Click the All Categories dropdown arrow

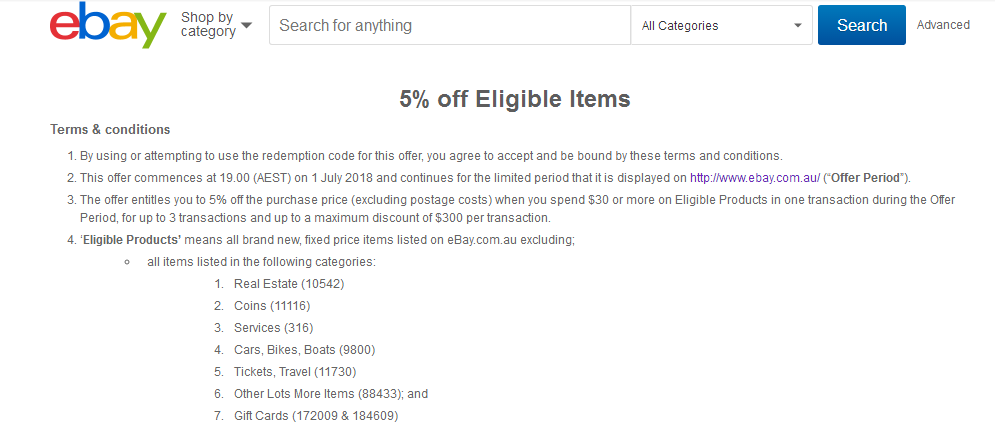pyautogui.click(x=798, y=26)
